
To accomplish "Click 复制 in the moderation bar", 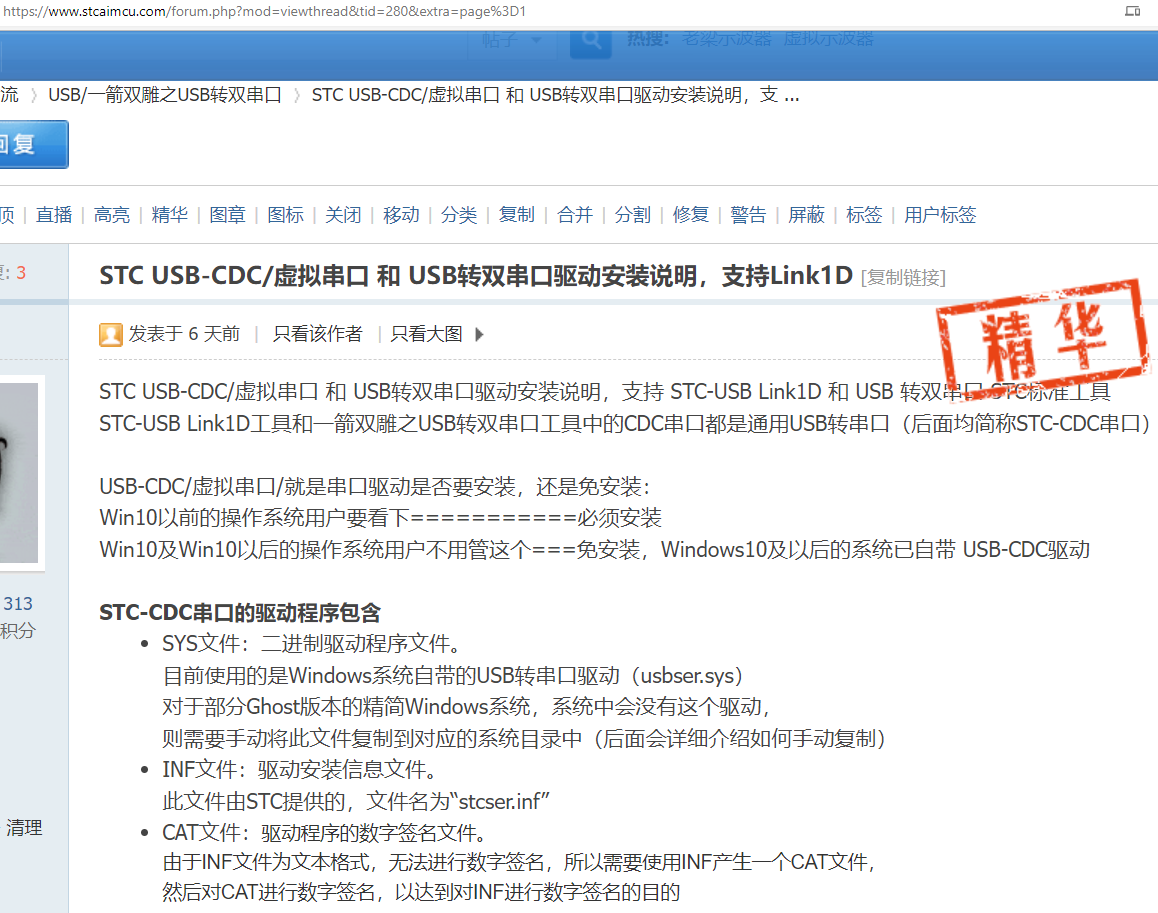I will (x=516, y=215).
